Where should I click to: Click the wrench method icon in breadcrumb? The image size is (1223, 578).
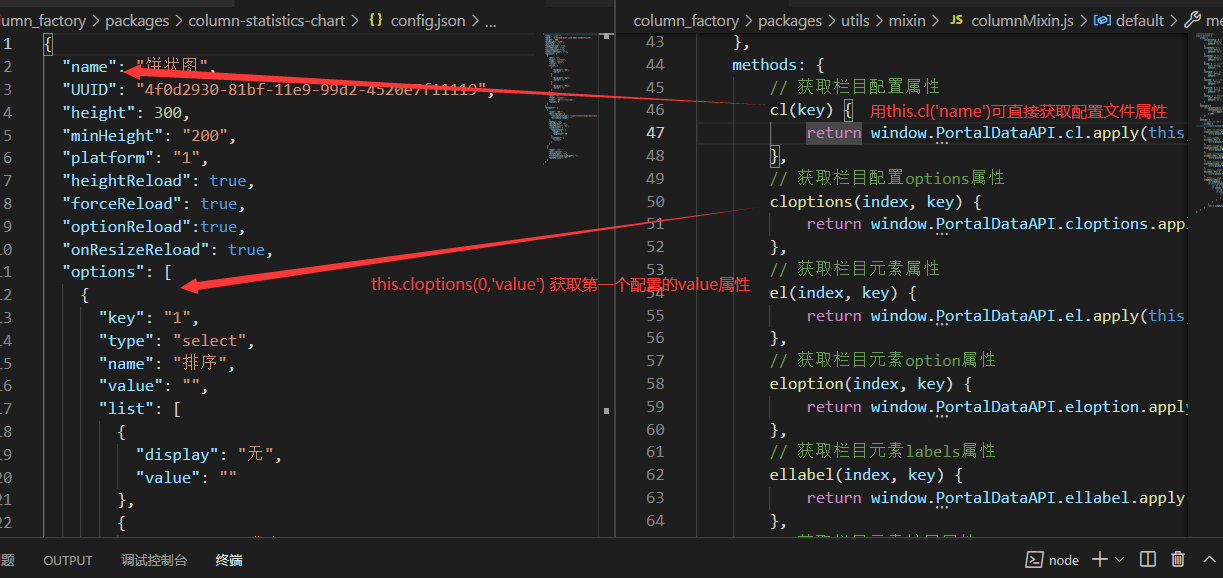1192,20
